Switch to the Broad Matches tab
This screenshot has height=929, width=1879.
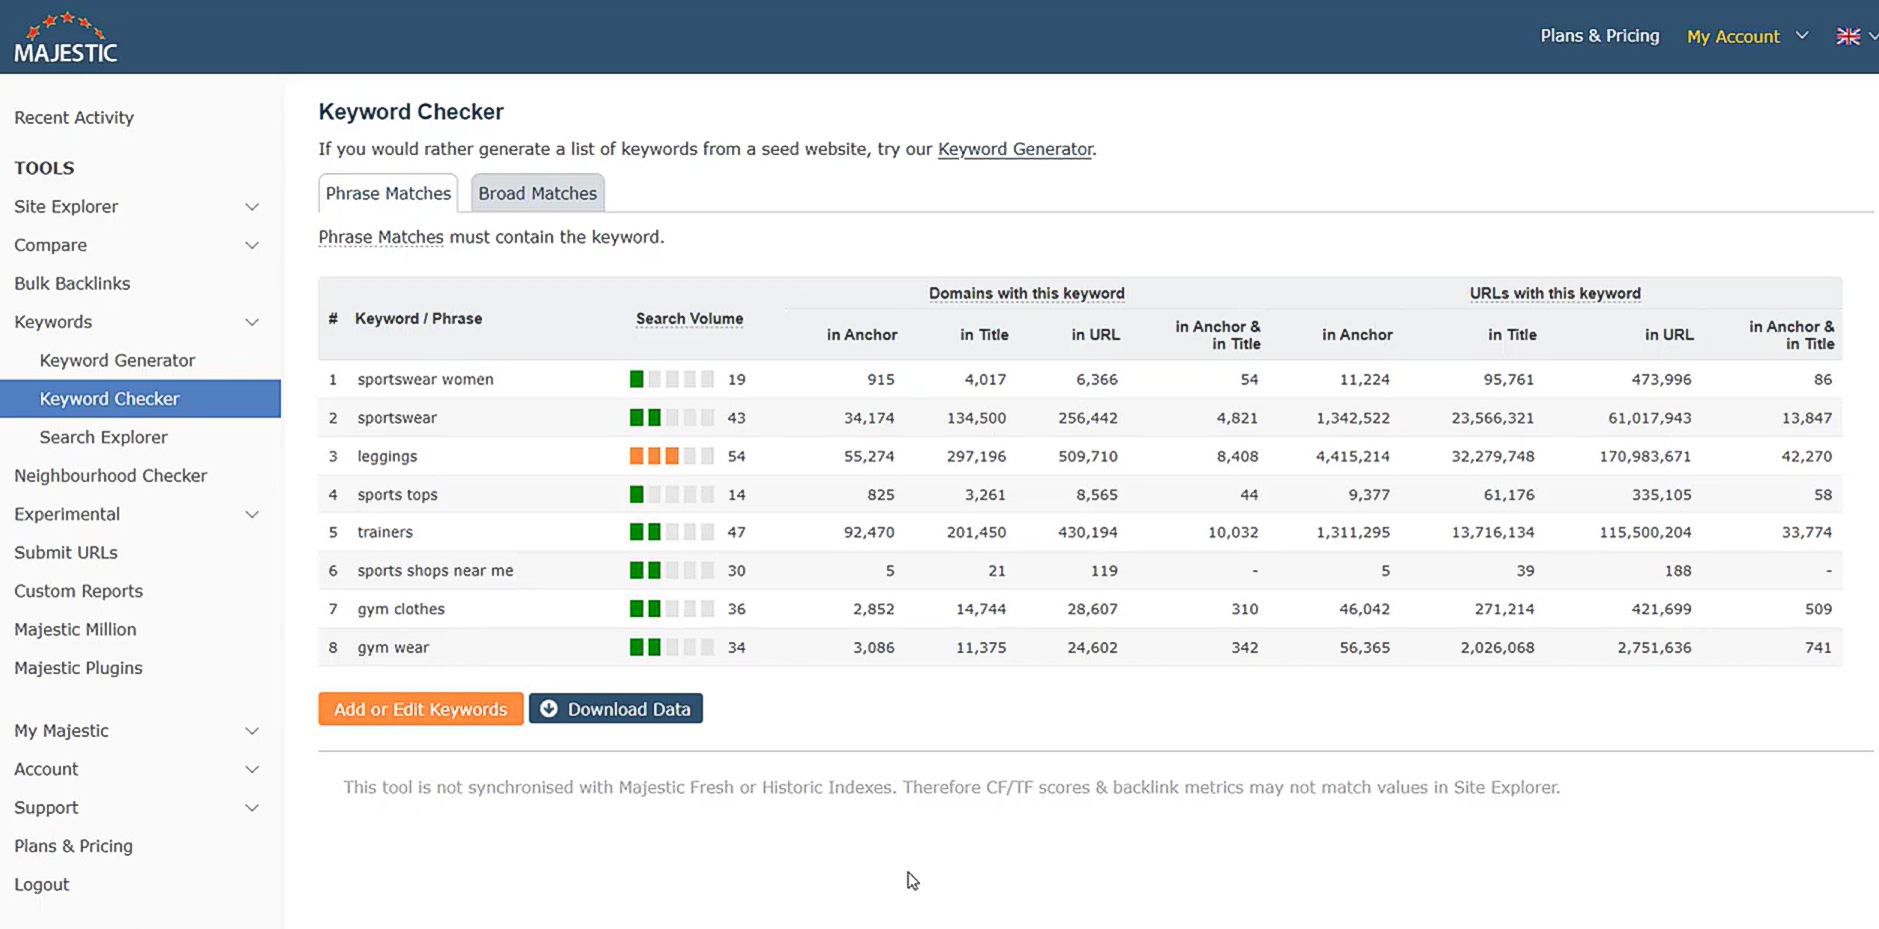(537, 193)
